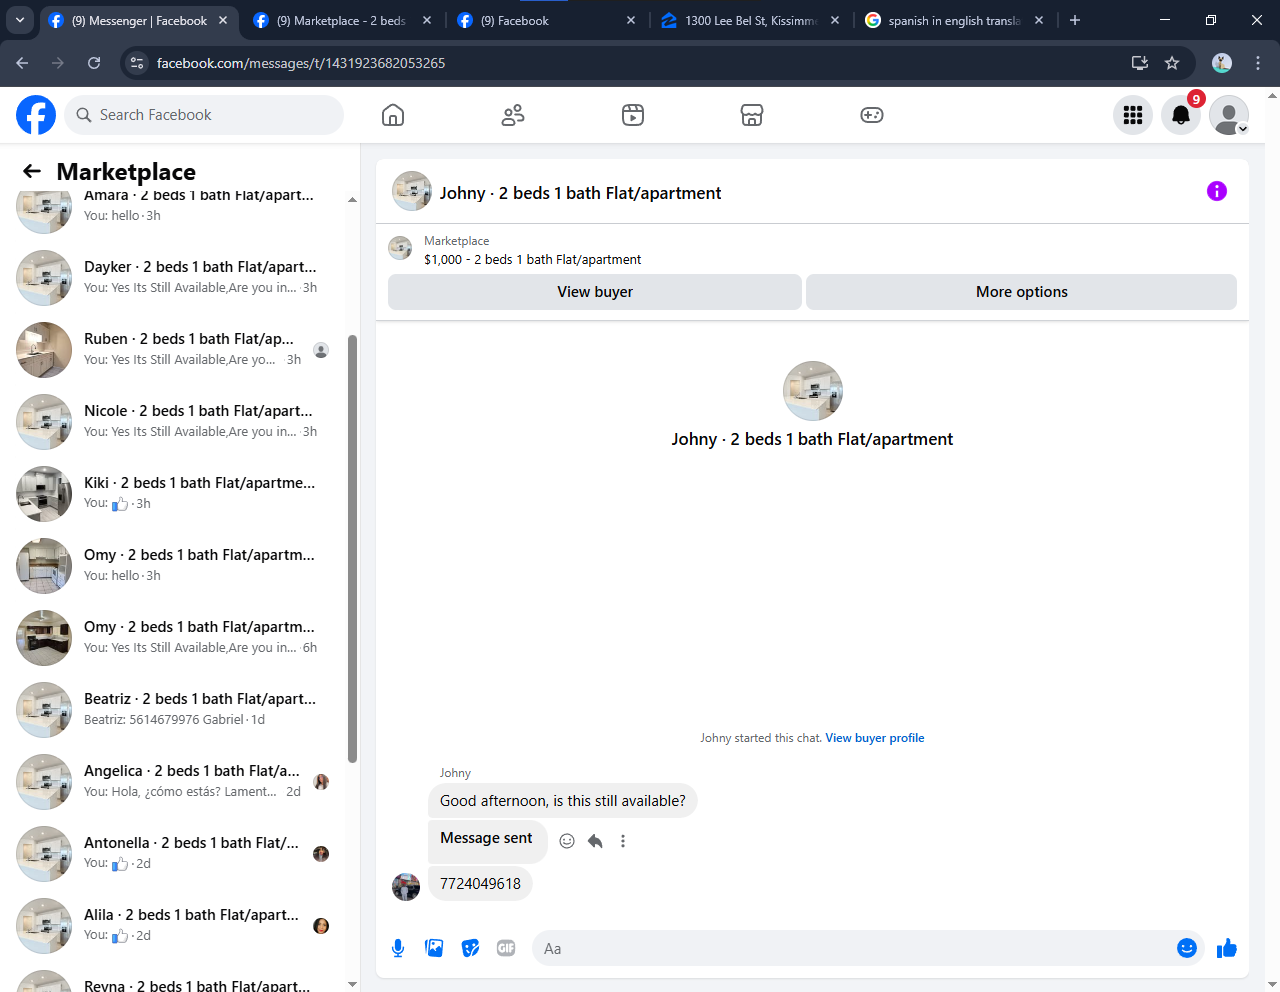Click the $1,000 listing title under Marketplace
1280x992 pixels.
532,259
